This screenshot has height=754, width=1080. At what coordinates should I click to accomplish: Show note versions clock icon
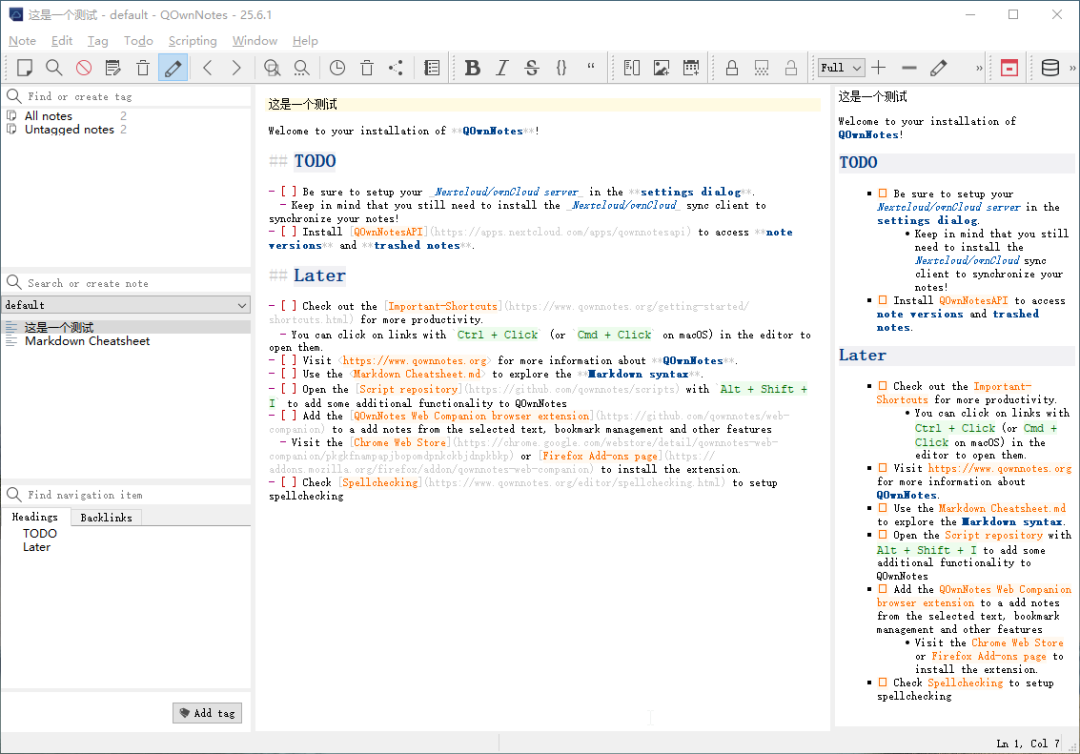tap(337, 67)
